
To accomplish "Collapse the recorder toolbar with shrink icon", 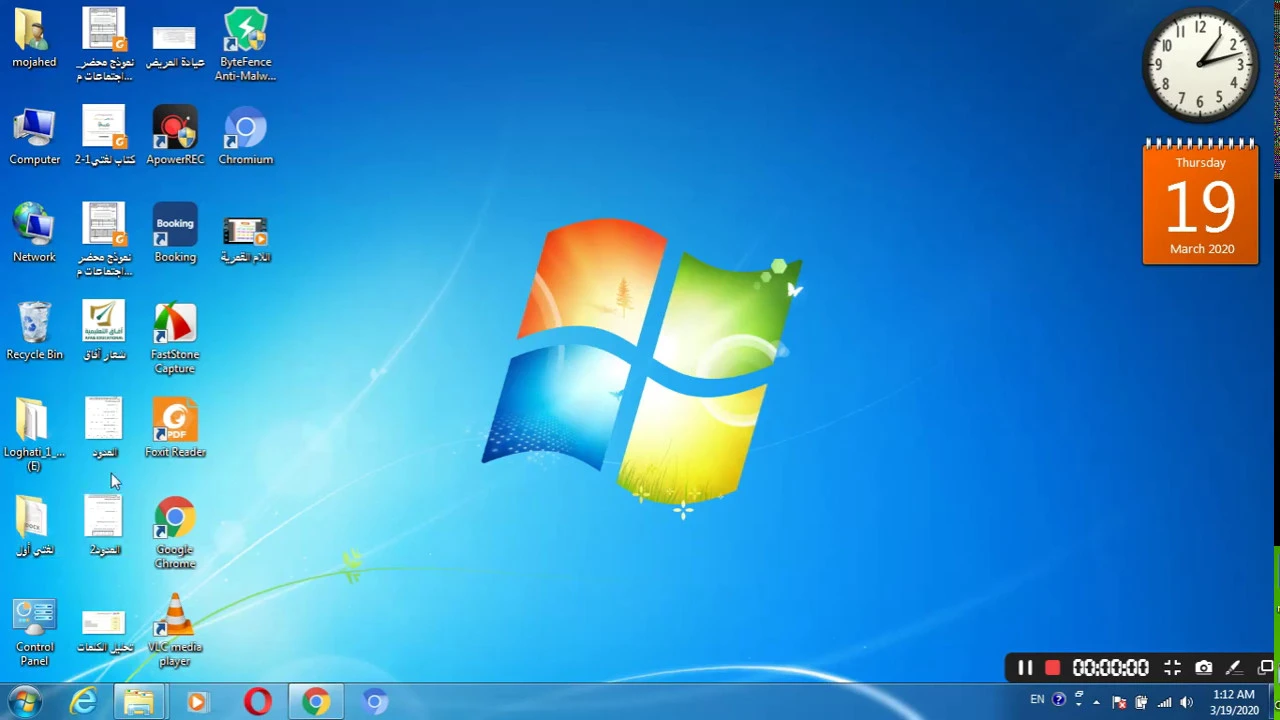I will (1172, 668).
